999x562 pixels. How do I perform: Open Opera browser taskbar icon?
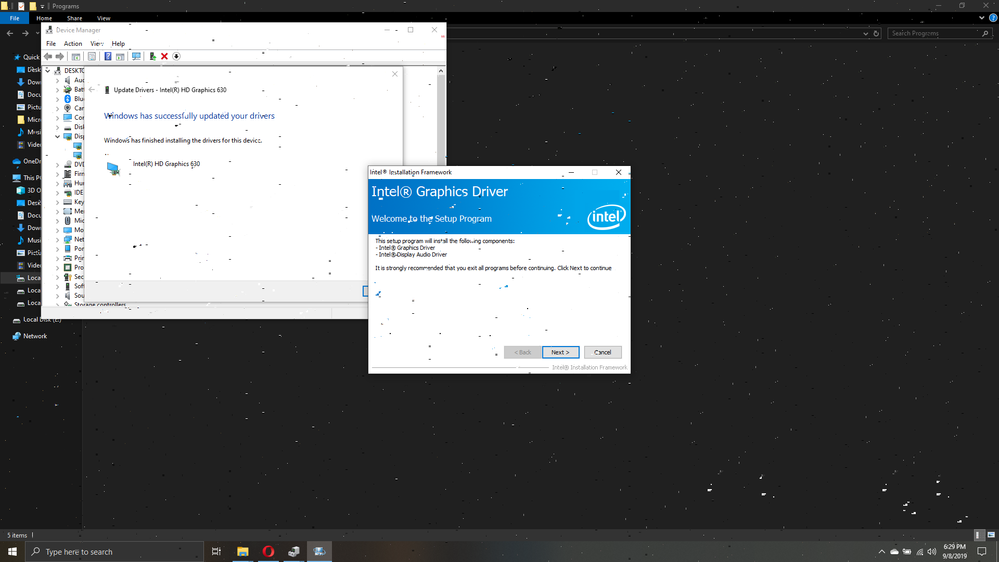click(x=268, y=552)
